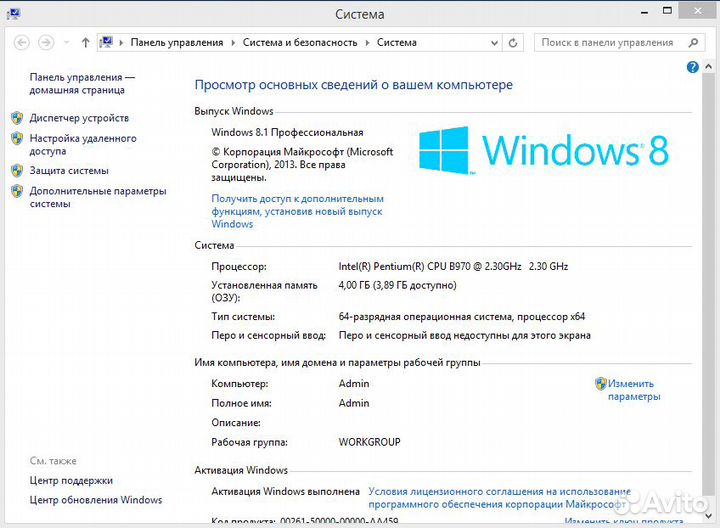Image resolution: width=720 pixels, height=528 pixels.
Task: Click WORKGROUP workgroup value
Action: coord(370,442)
